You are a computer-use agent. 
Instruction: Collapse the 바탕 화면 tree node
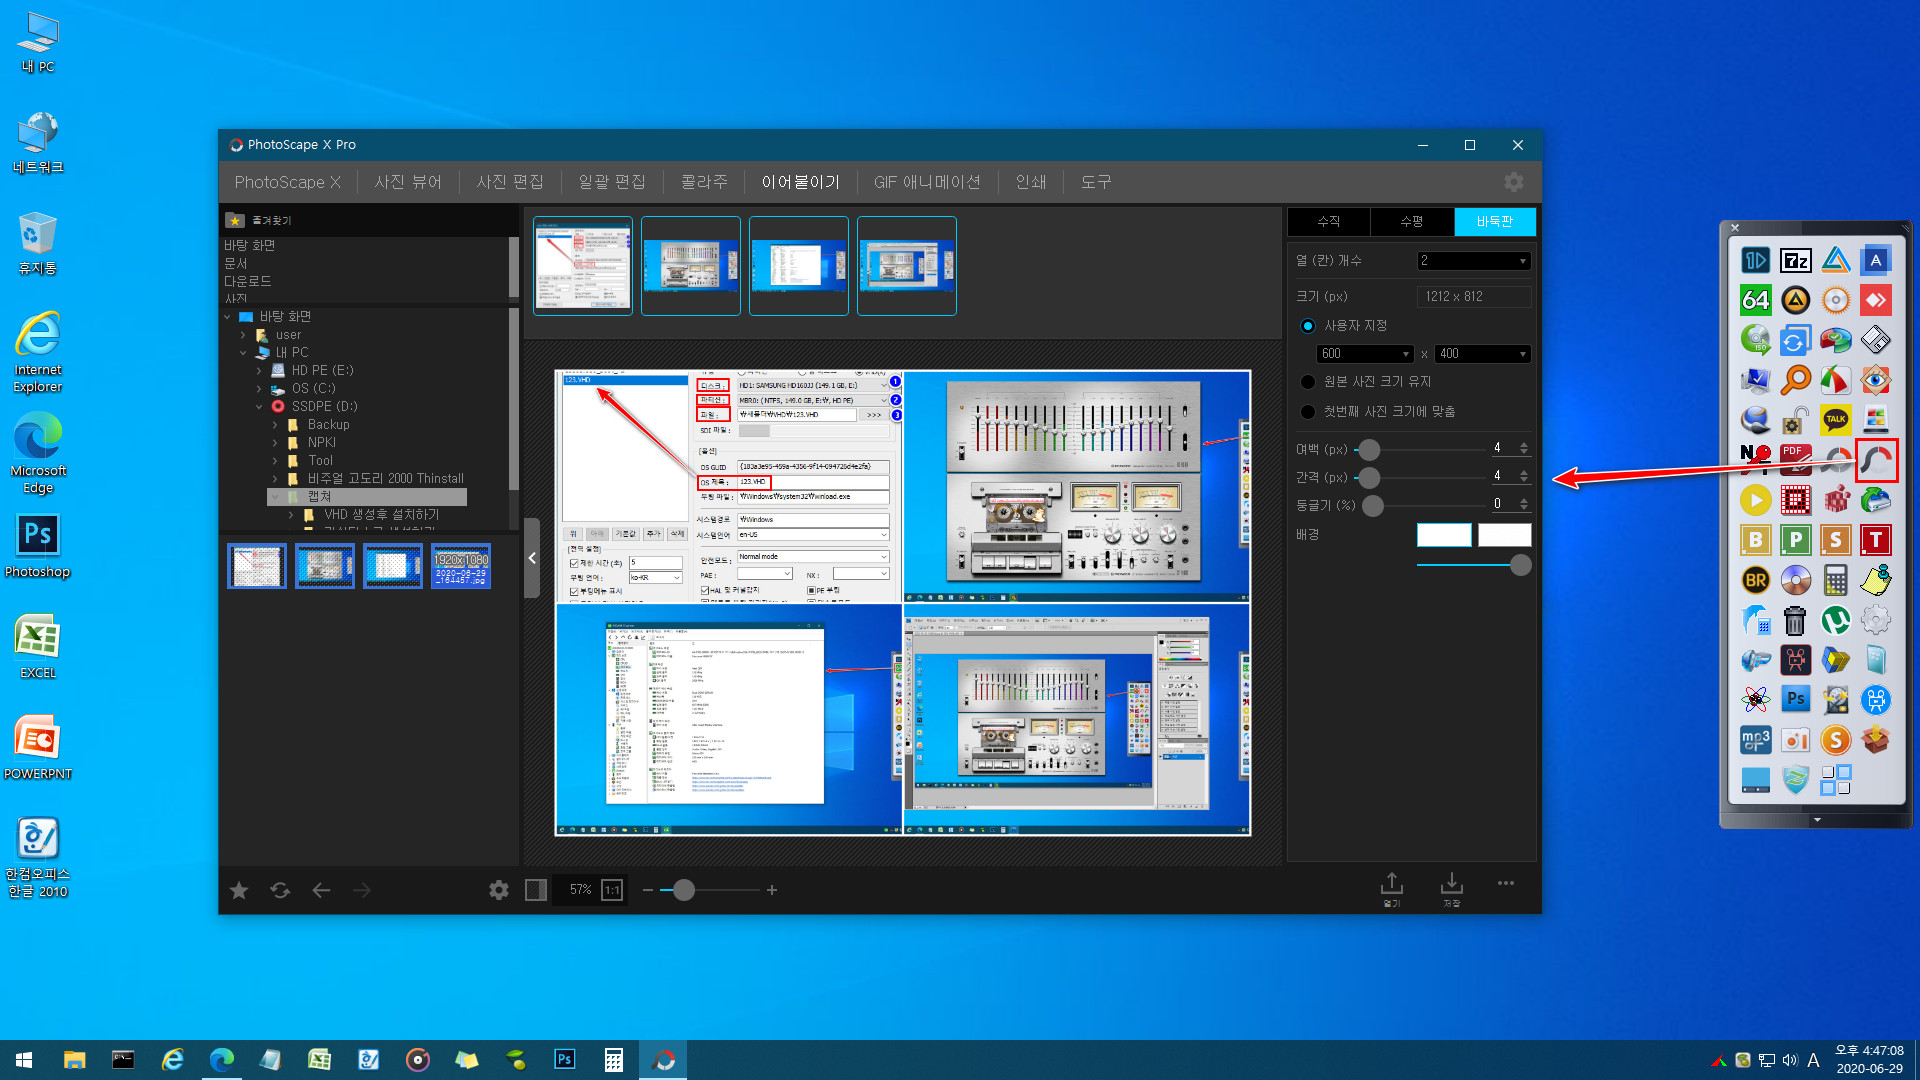point(228,317)
